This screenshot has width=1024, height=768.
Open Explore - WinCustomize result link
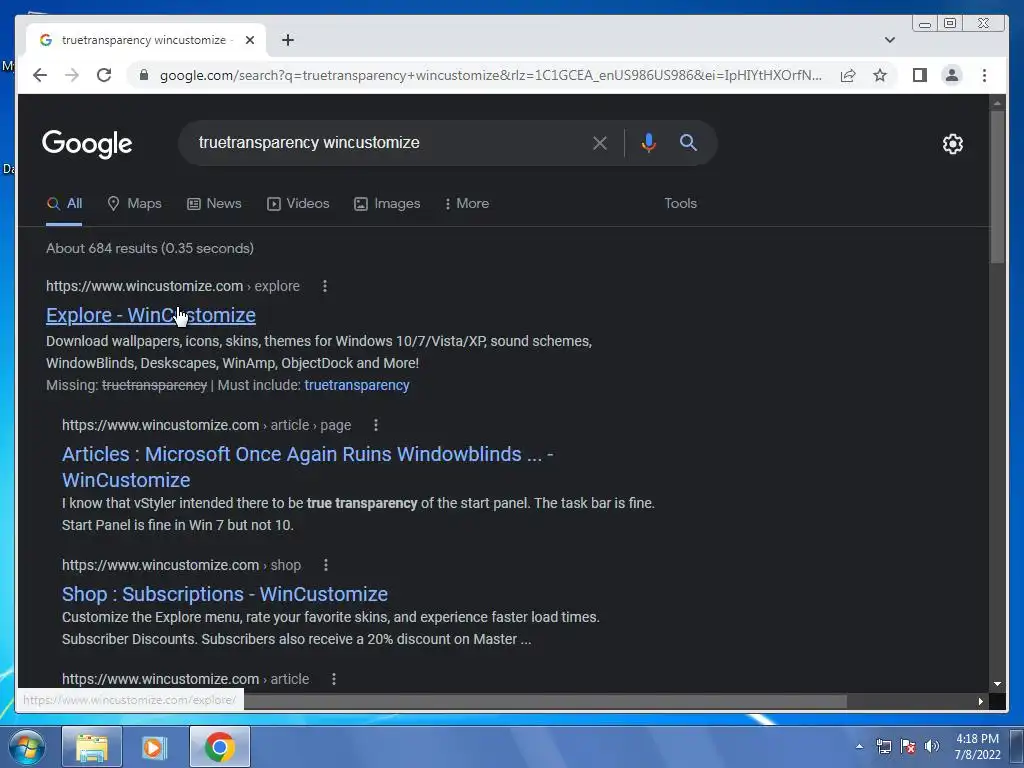151,315
